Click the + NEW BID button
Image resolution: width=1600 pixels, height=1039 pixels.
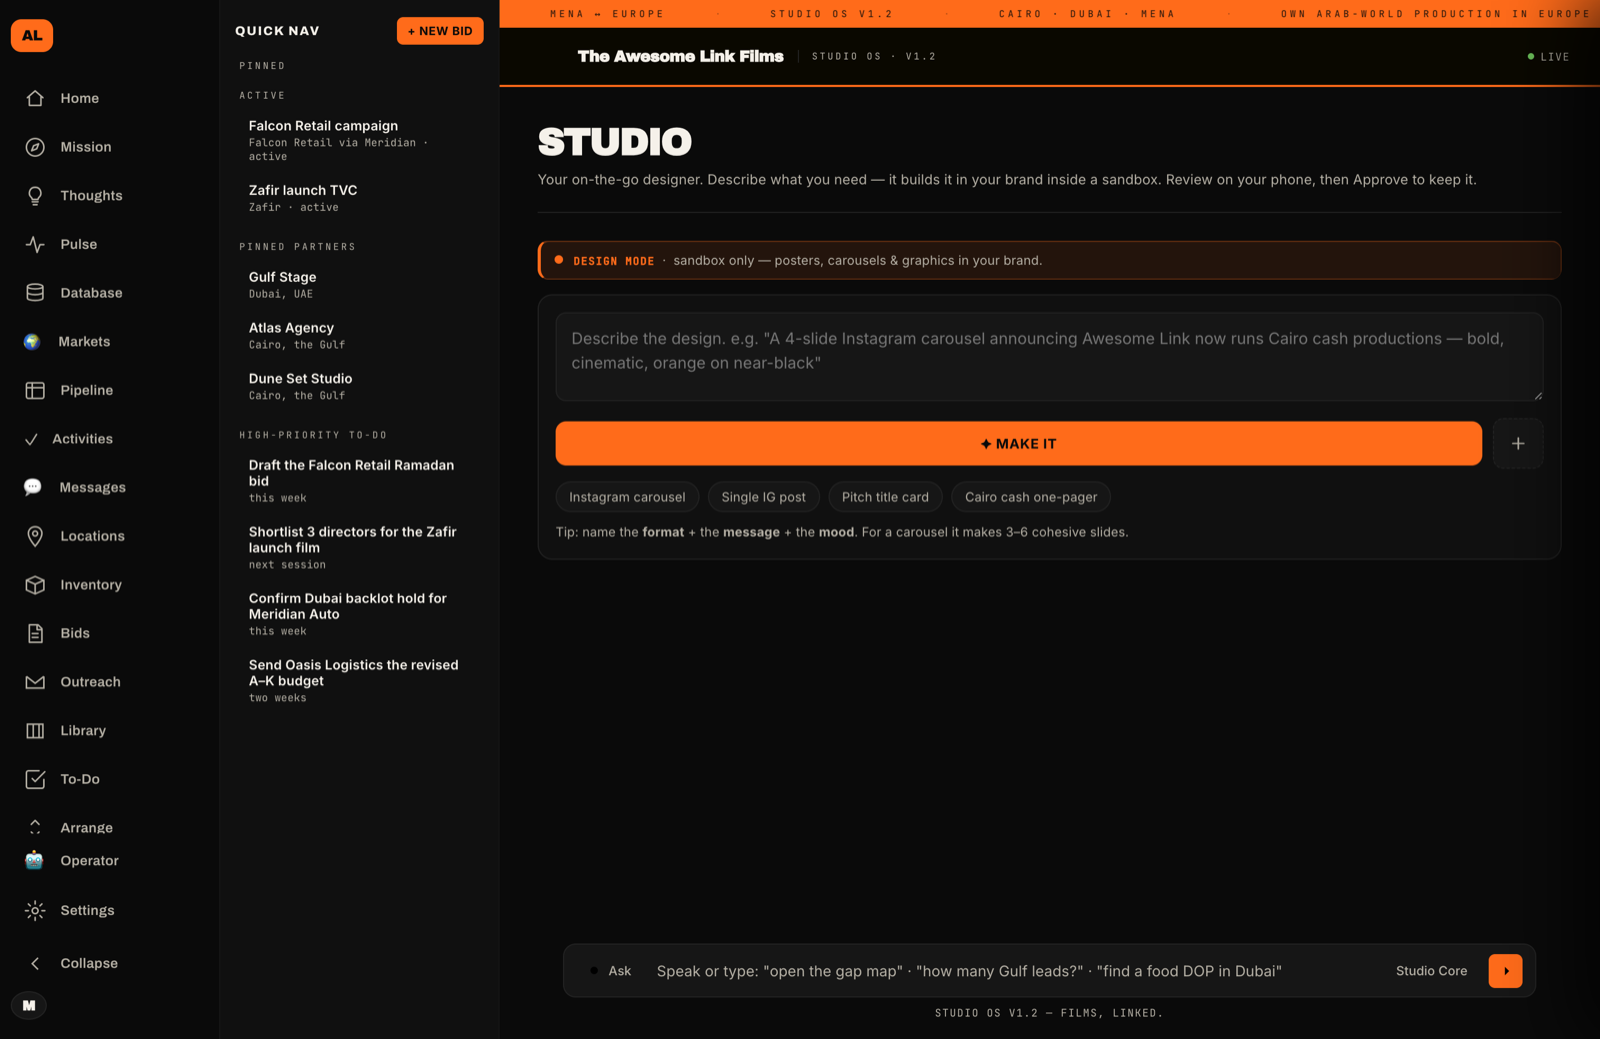point(440,31)
